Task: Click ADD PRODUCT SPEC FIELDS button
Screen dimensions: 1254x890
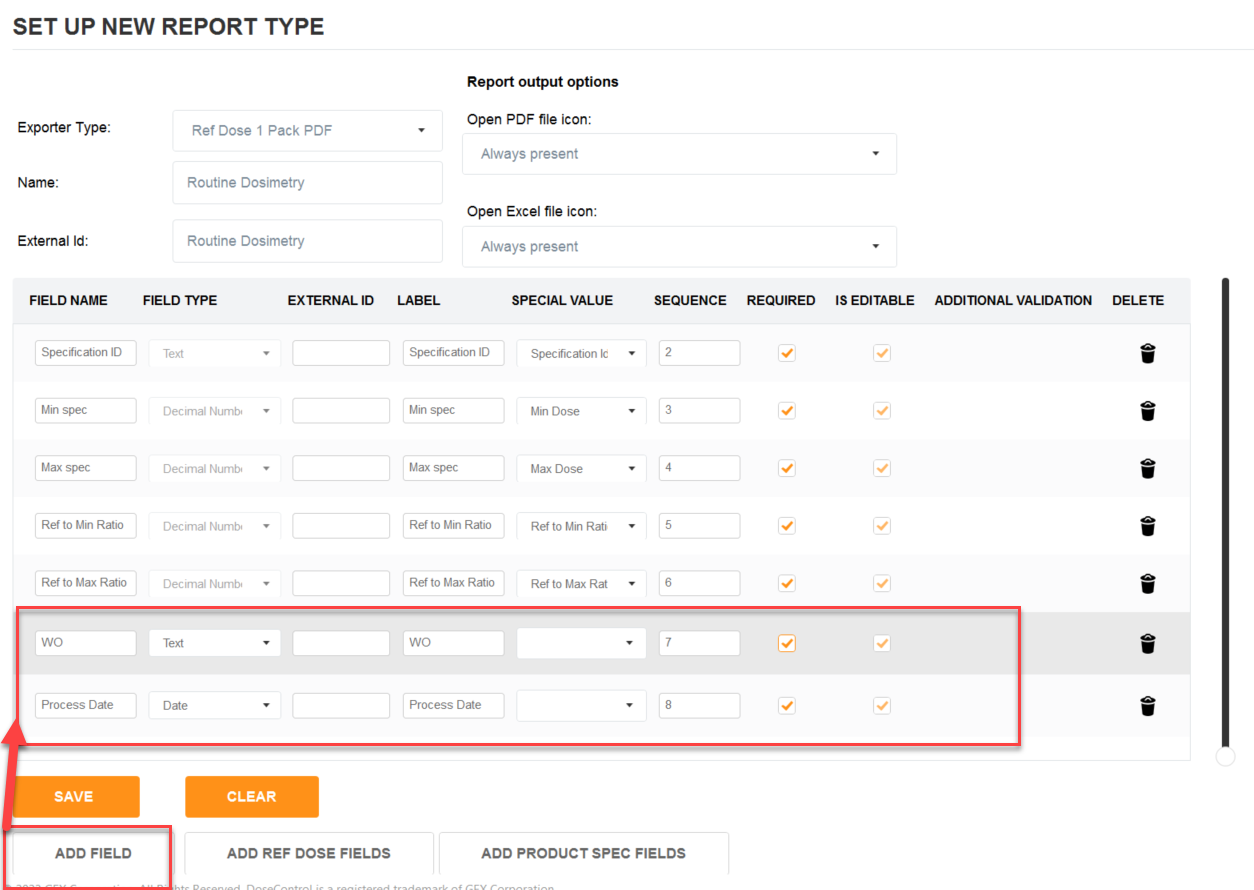Action: [584, 853]
